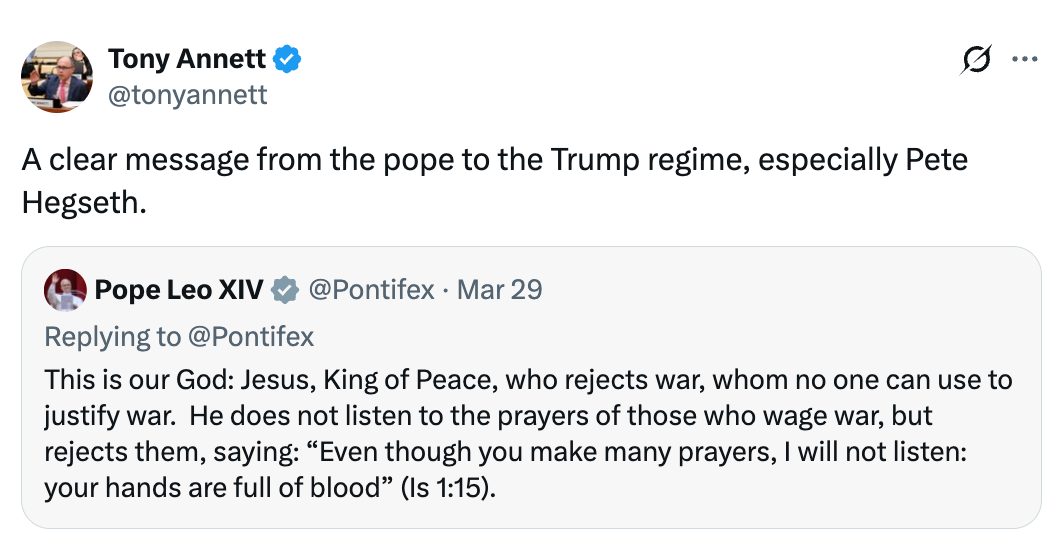Click the @Pontifex handle beside the name
The image size is (1054, 546).
point(371,291)
